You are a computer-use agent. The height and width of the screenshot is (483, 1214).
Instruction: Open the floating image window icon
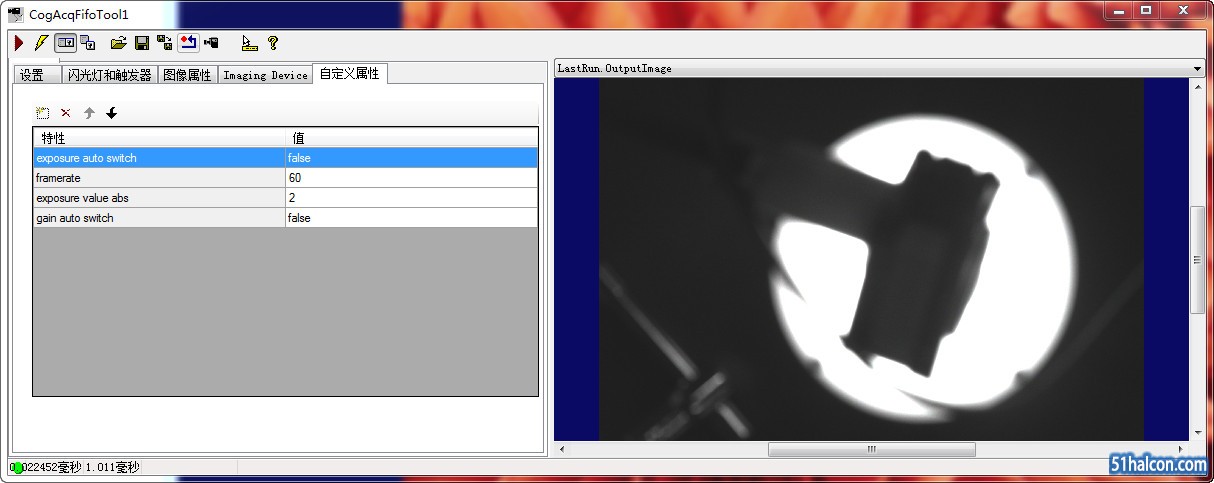pos(88,43)
